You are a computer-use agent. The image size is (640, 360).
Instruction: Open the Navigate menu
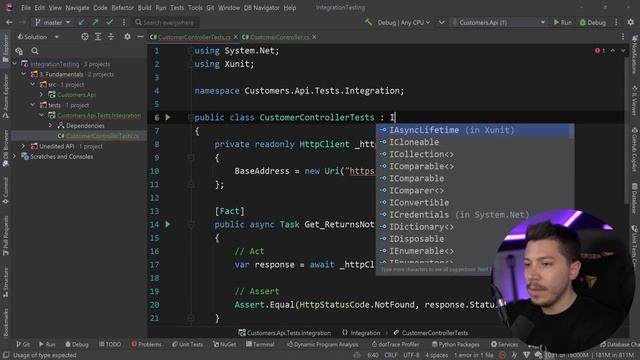(77, 8)
